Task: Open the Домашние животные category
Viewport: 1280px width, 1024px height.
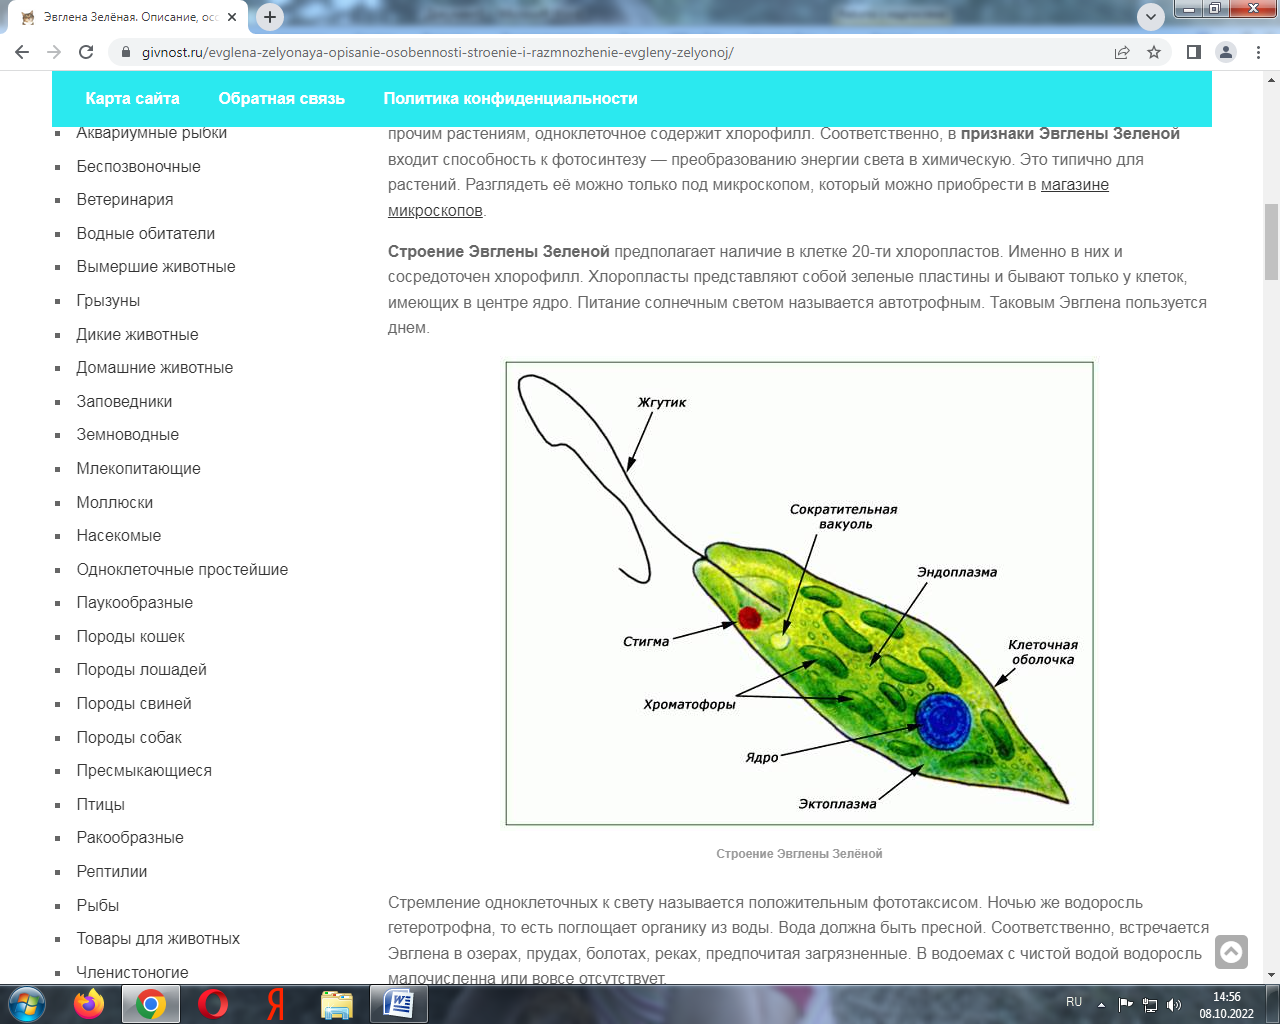Action: click(x=155, y=368)
